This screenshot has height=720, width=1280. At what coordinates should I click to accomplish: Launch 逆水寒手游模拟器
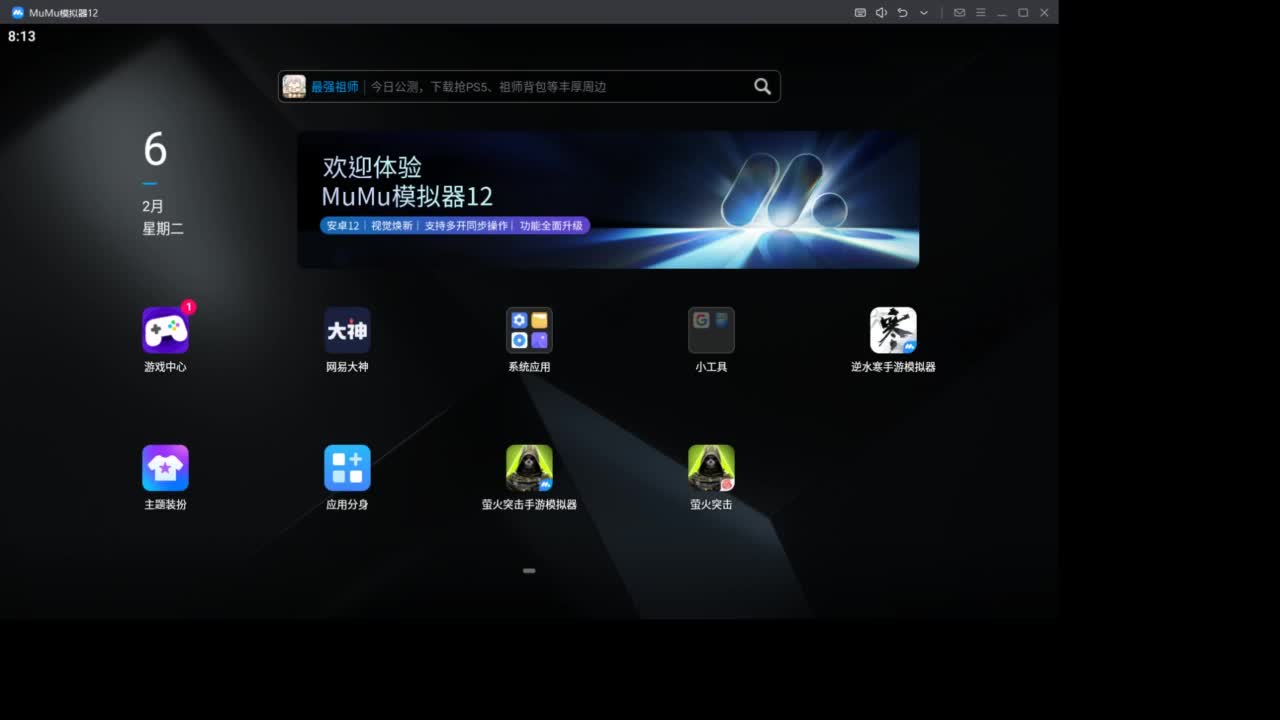tap(893, 330)
